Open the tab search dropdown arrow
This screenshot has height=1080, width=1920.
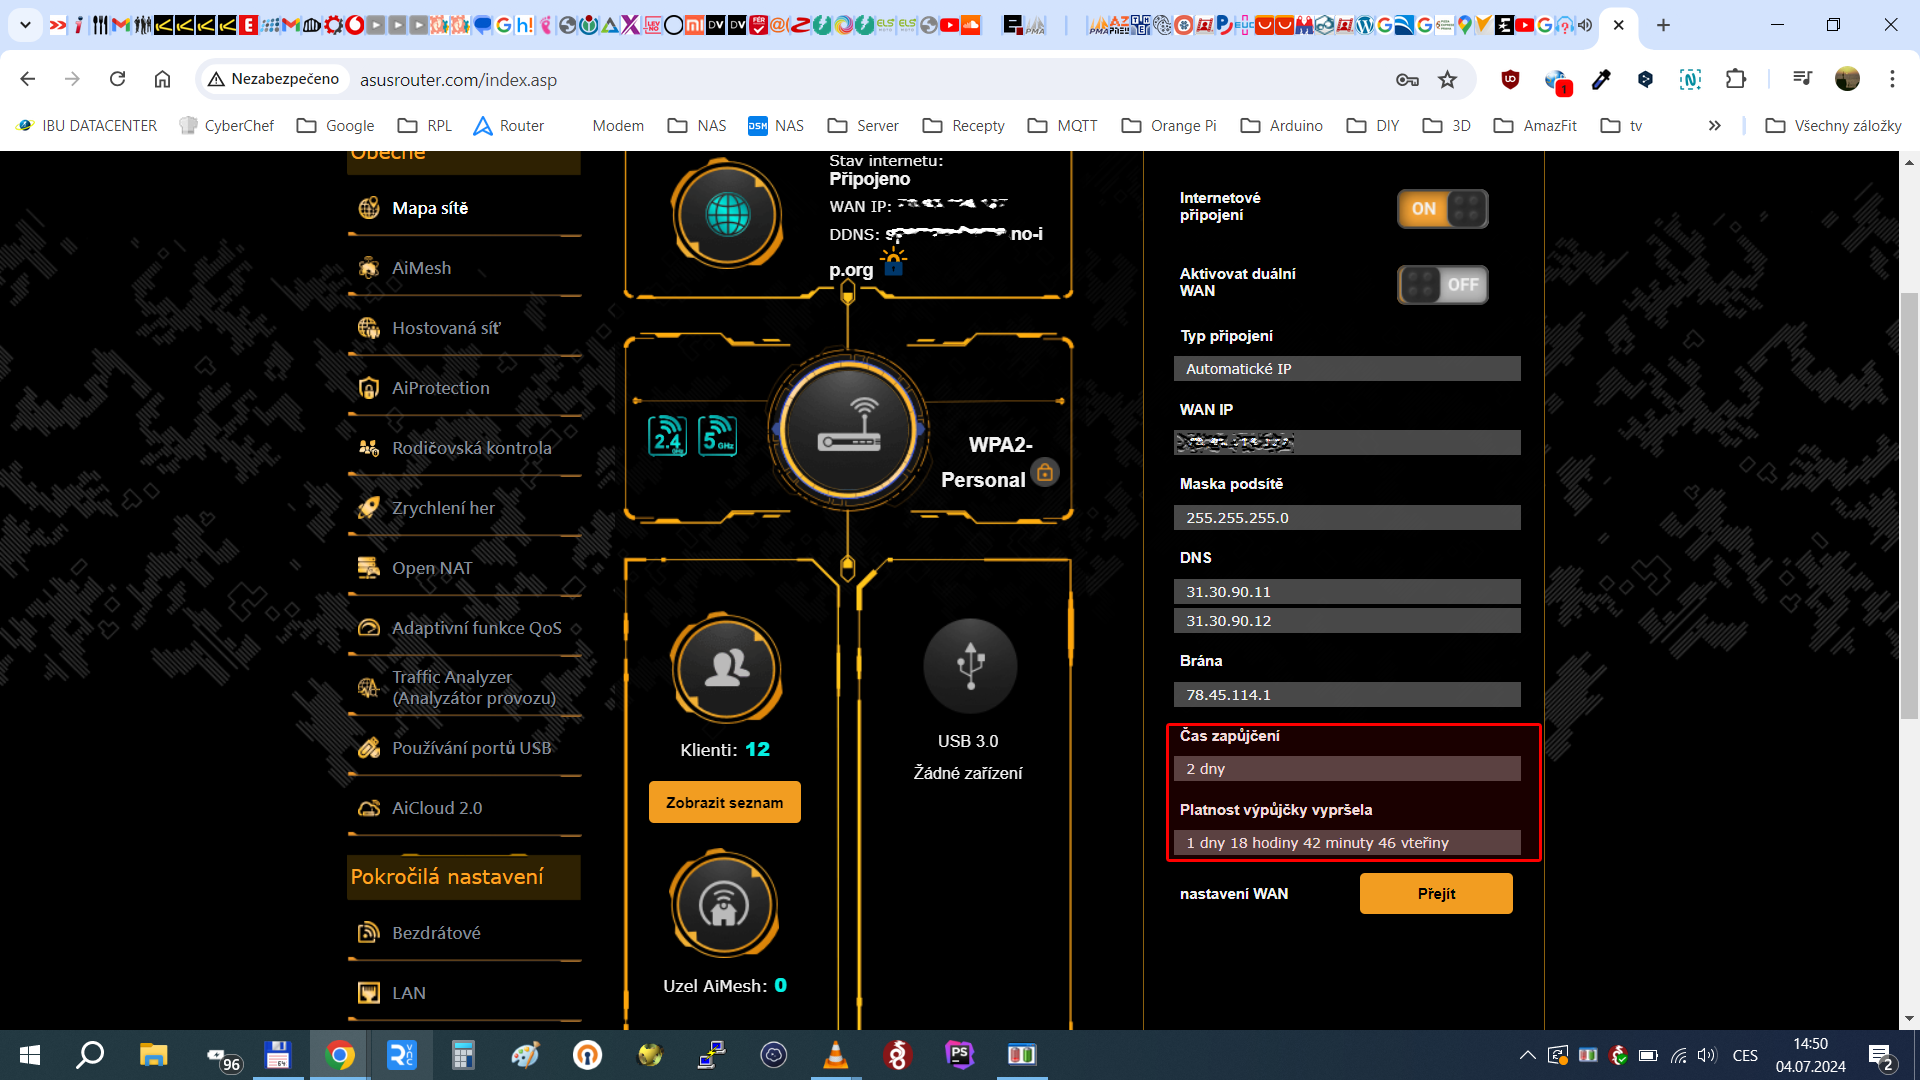click(25, 25)
